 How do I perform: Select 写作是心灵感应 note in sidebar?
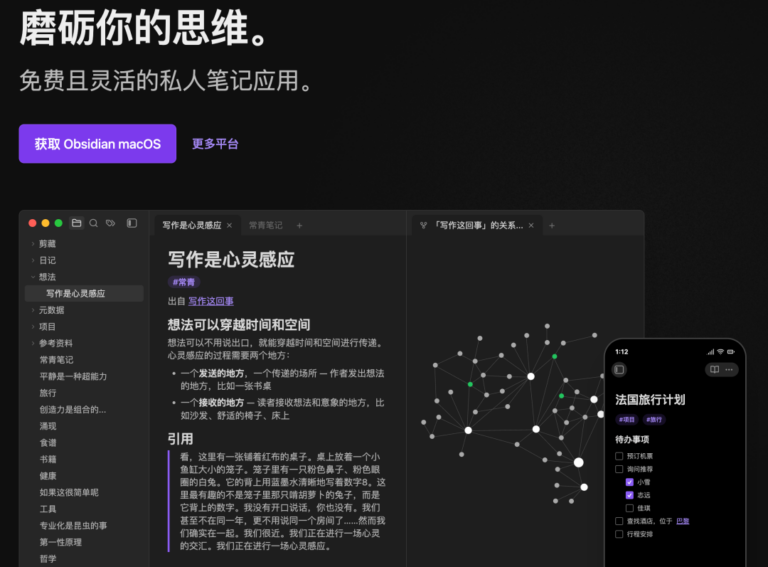coord(84,293)
